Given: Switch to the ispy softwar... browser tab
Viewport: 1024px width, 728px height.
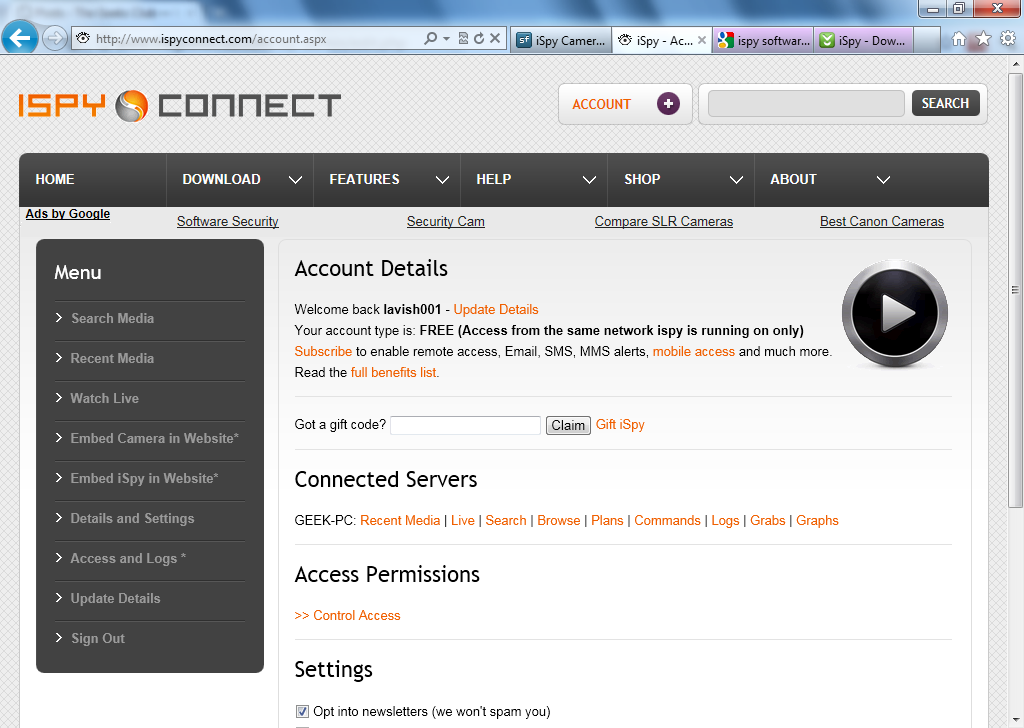Looking at the screenshot, I should tap(763, 40).
